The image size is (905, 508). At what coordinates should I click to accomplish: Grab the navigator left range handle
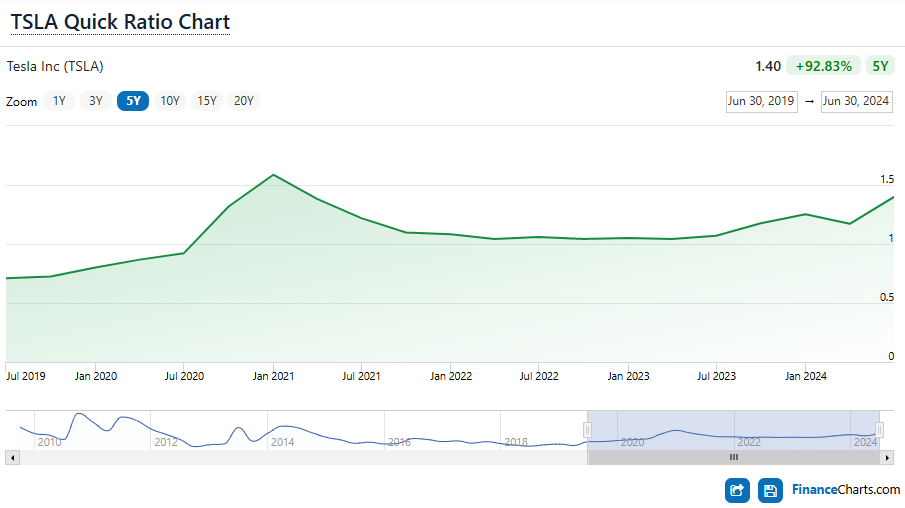(x=588, y=429)
